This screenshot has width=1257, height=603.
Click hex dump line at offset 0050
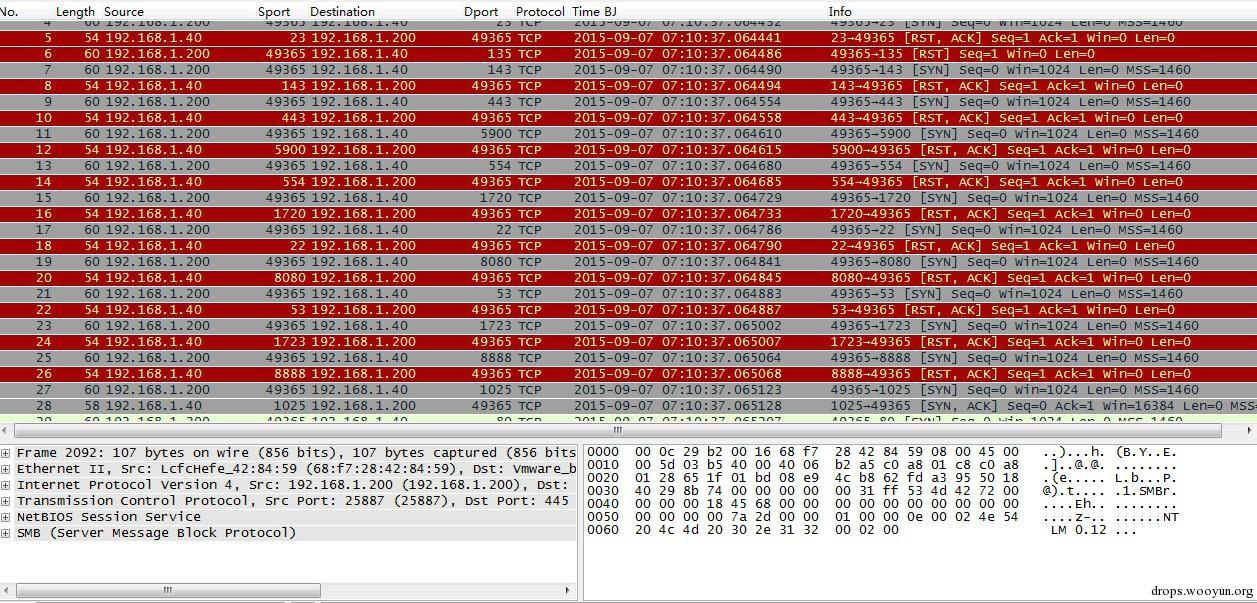click(881, 517)
